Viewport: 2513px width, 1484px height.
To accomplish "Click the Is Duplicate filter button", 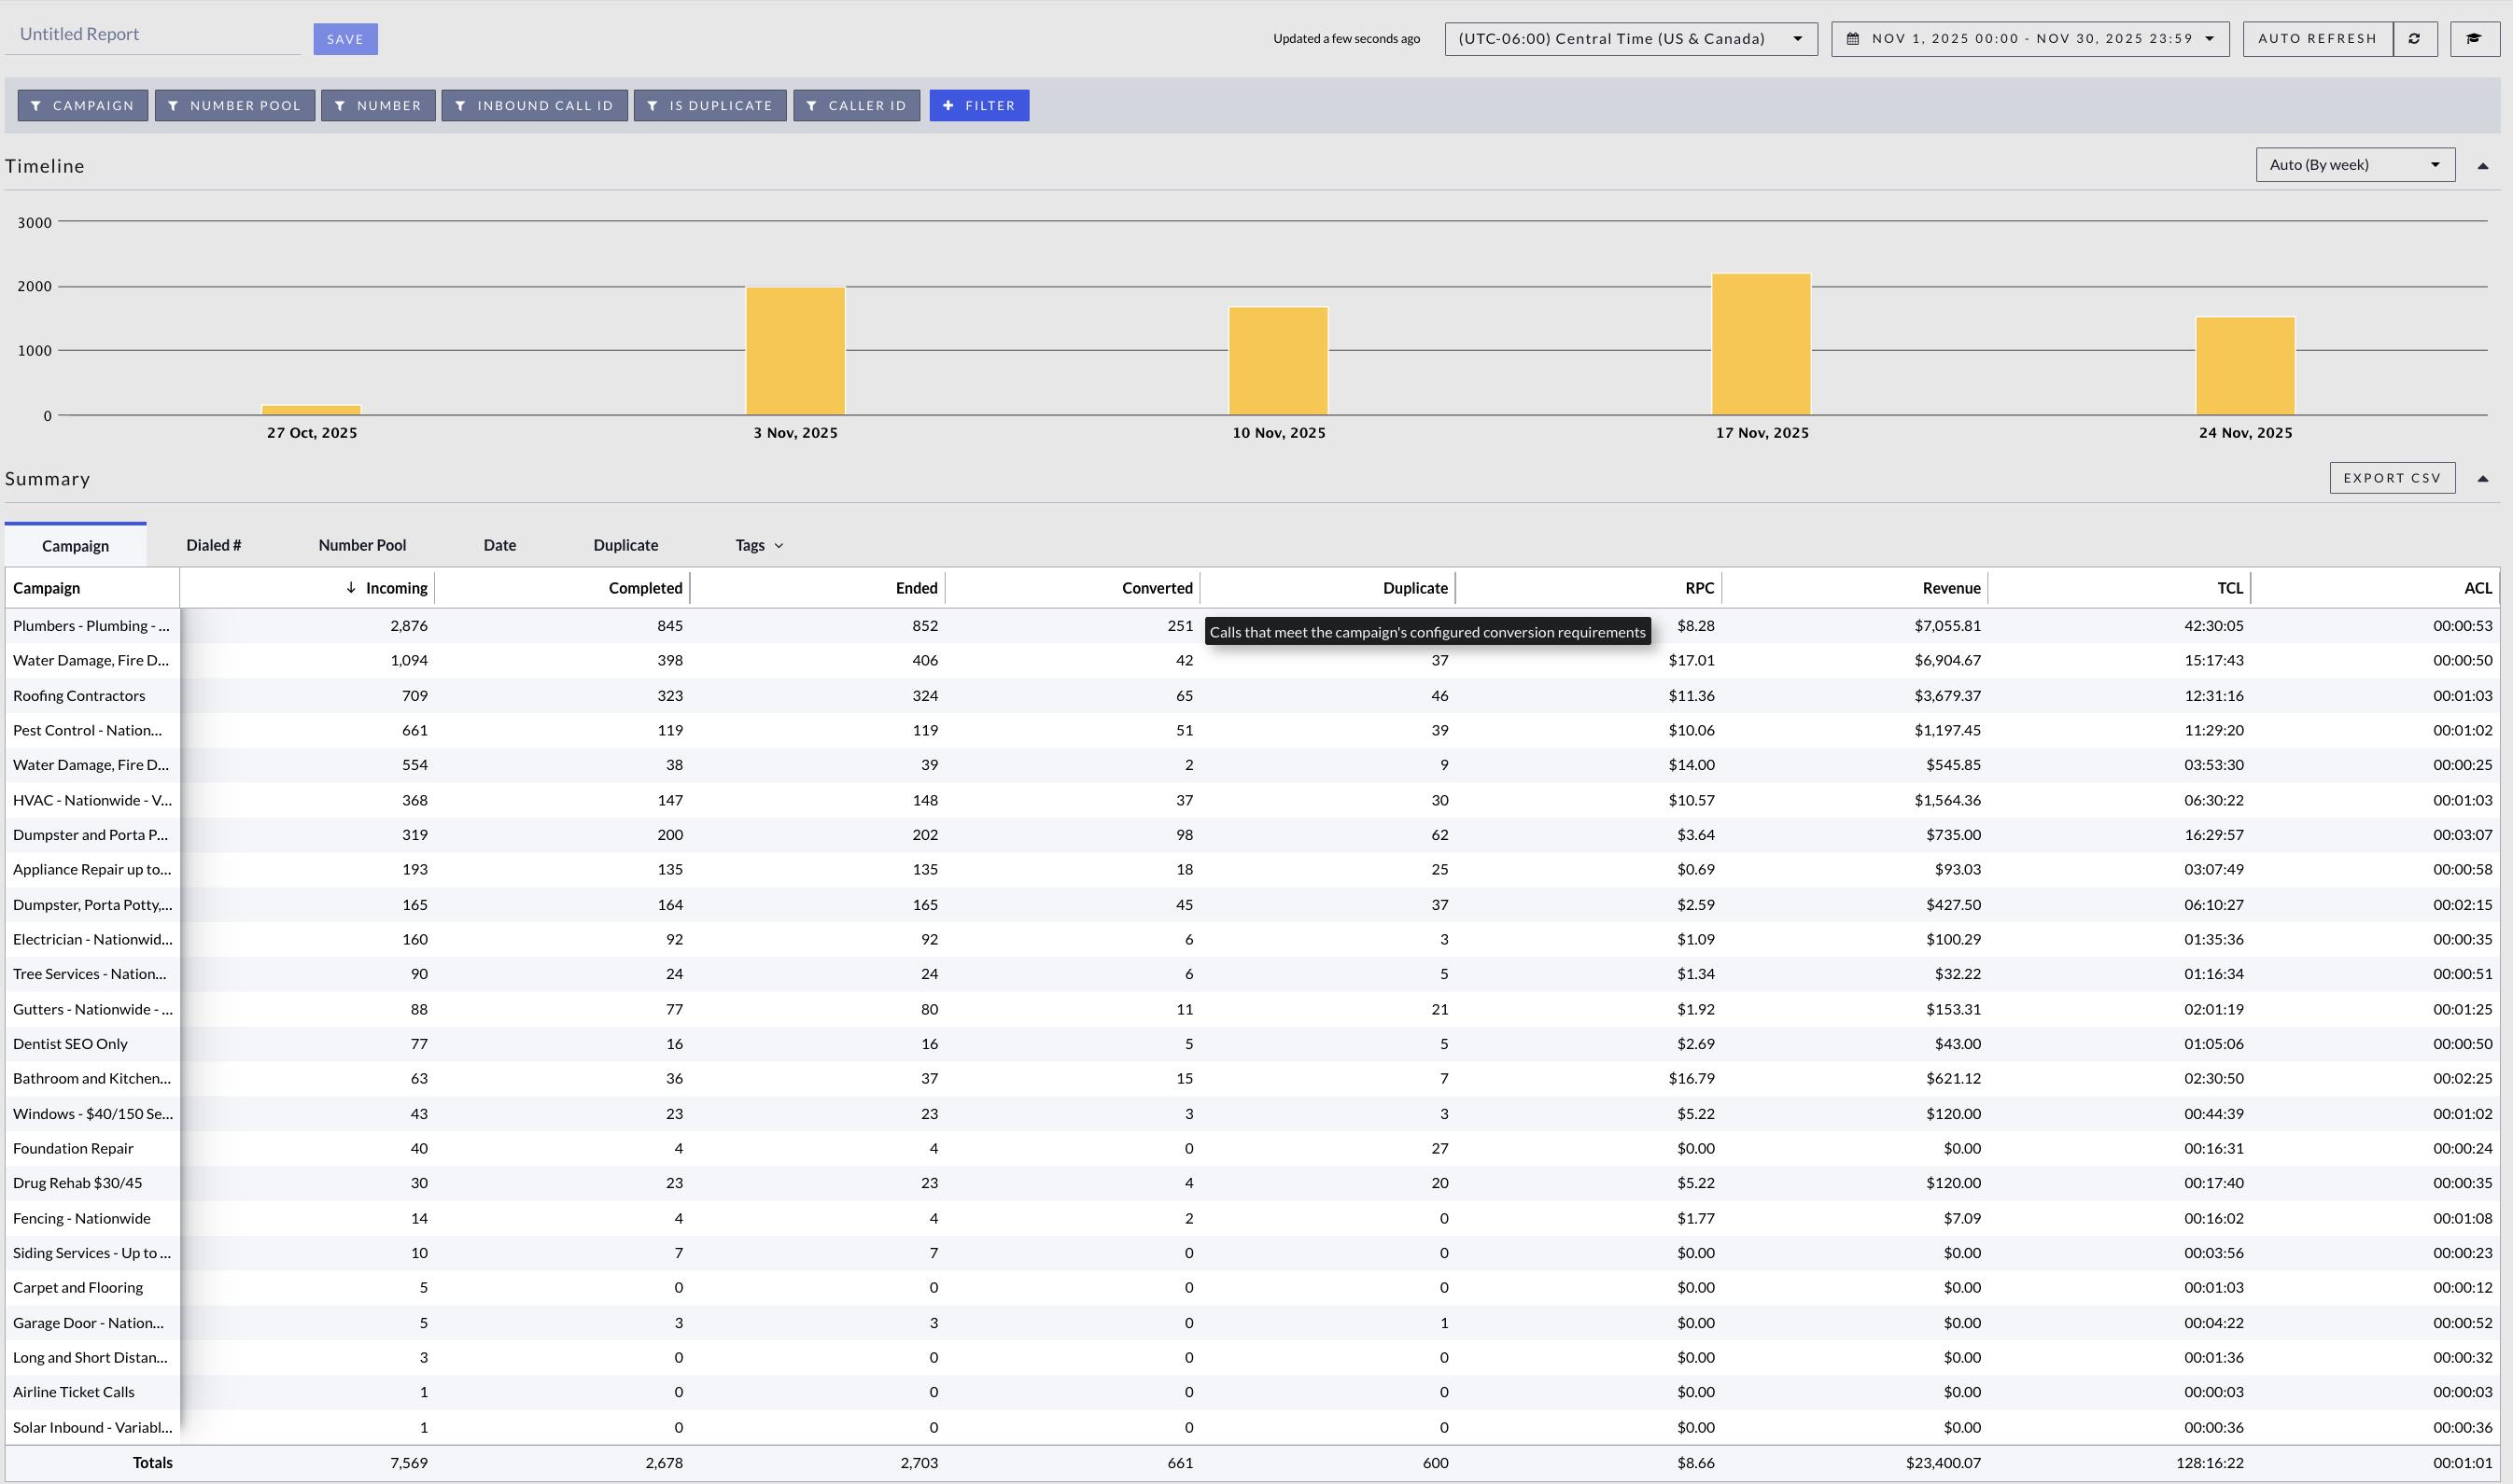I will 709,105.
